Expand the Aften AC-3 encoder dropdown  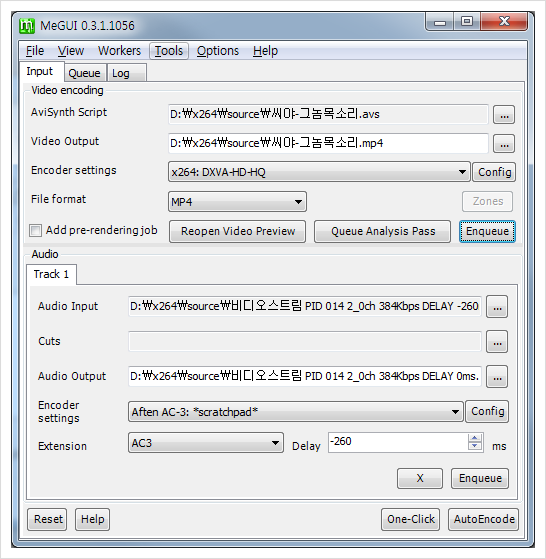click(x=296, y=412)
